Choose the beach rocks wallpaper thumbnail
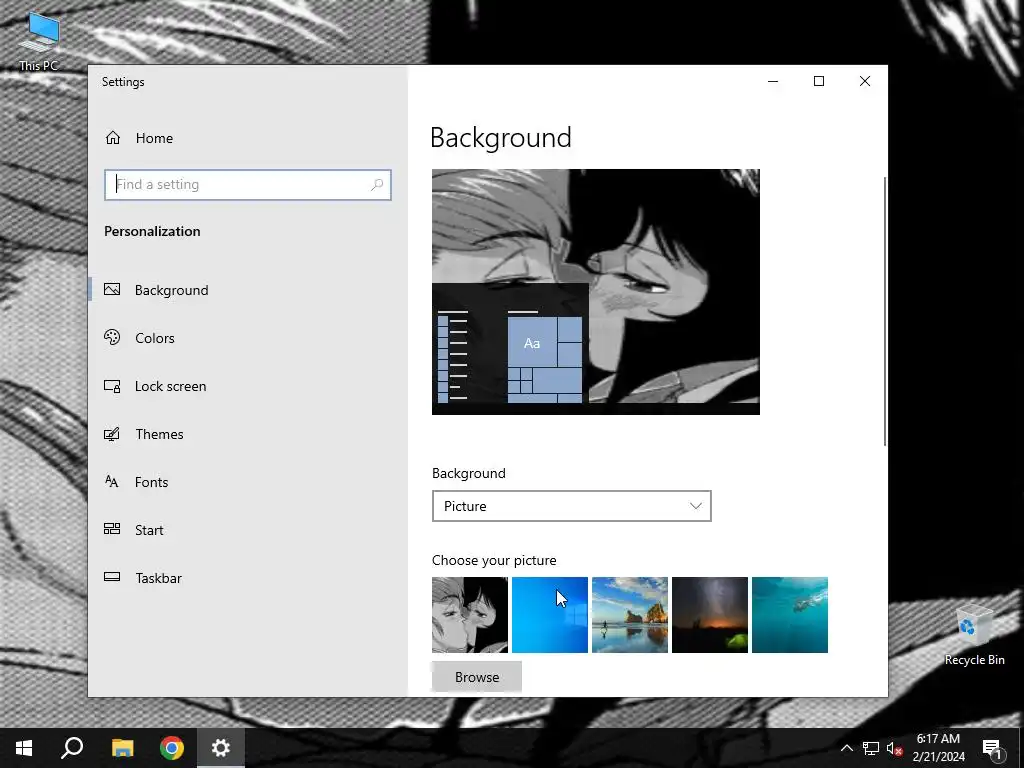The image size is (1024, 768). point(630,615)
